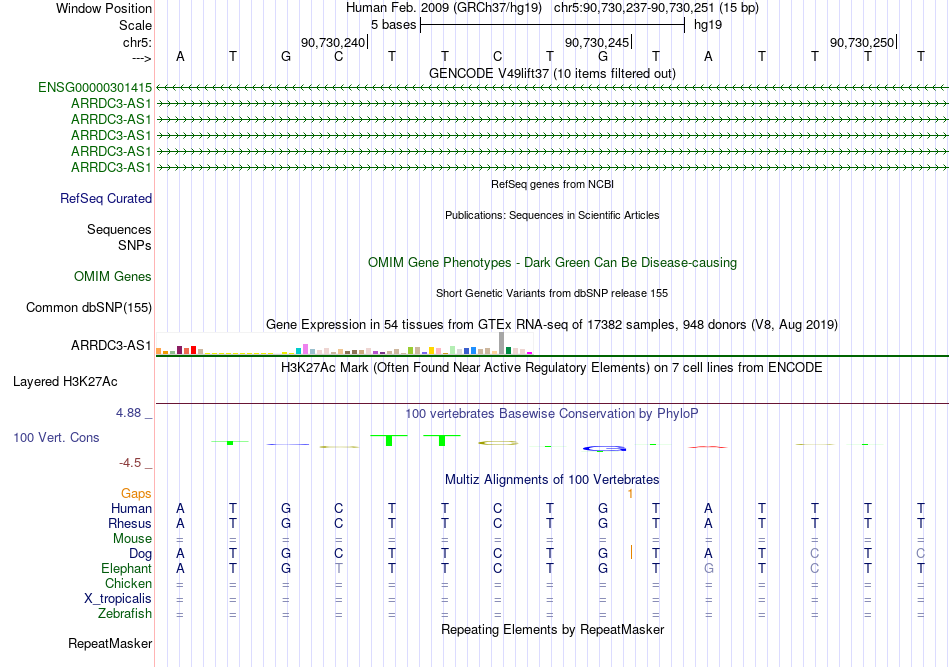950x667 pixels.
Task: Select the Common dbSNP(155) track label
Action: click(x=89, y=308)
